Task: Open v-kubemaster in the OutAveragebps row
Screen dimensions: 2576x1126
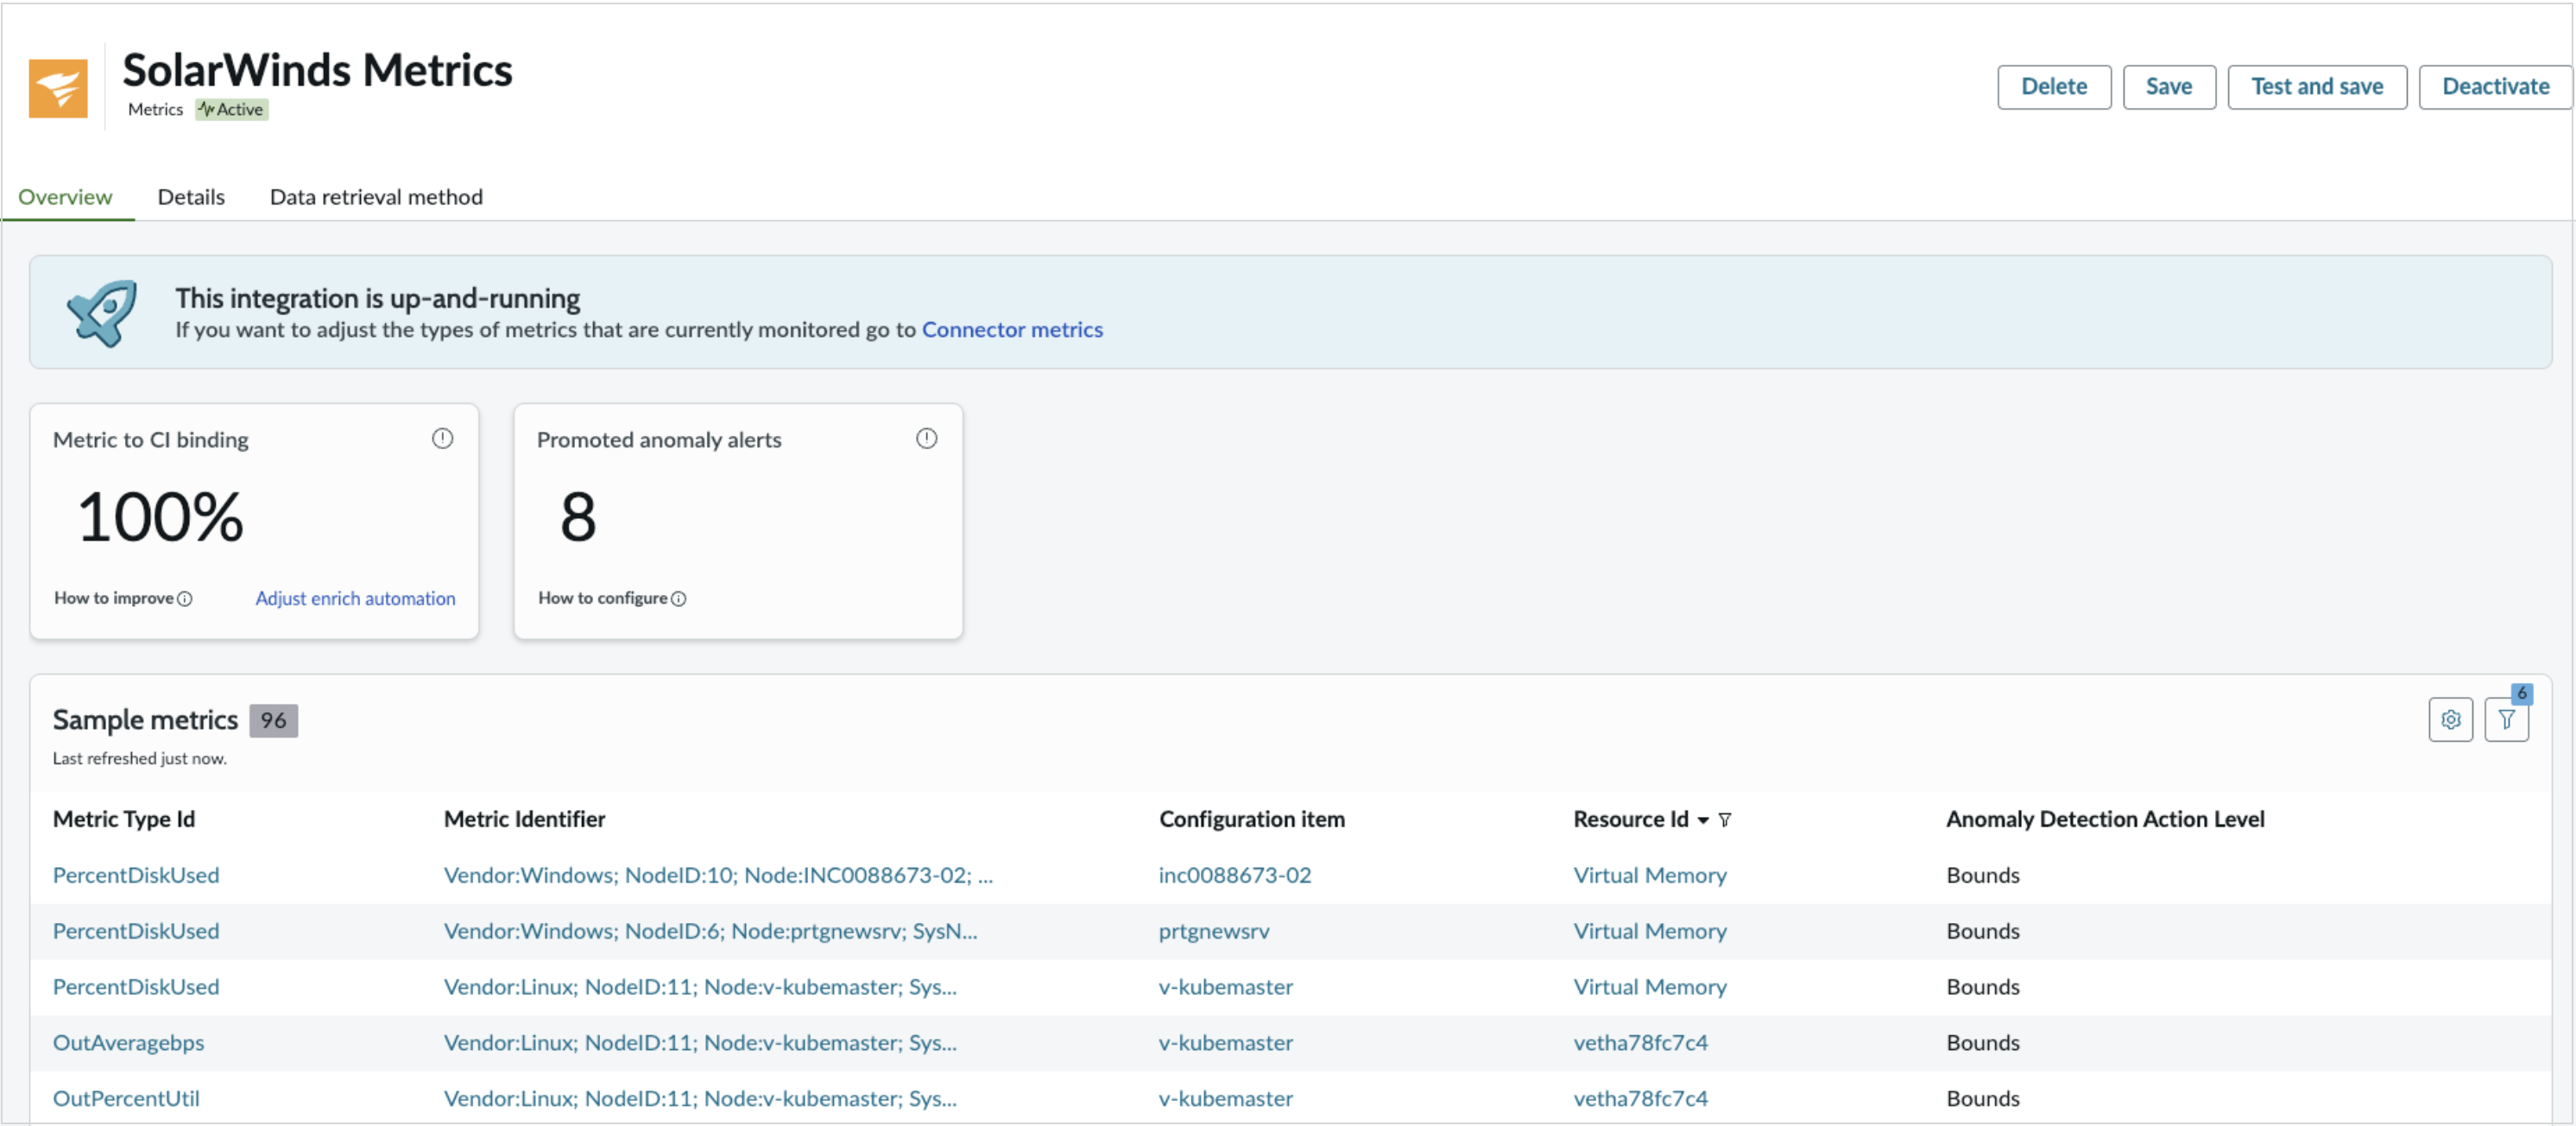Action: point(1225,1043)
